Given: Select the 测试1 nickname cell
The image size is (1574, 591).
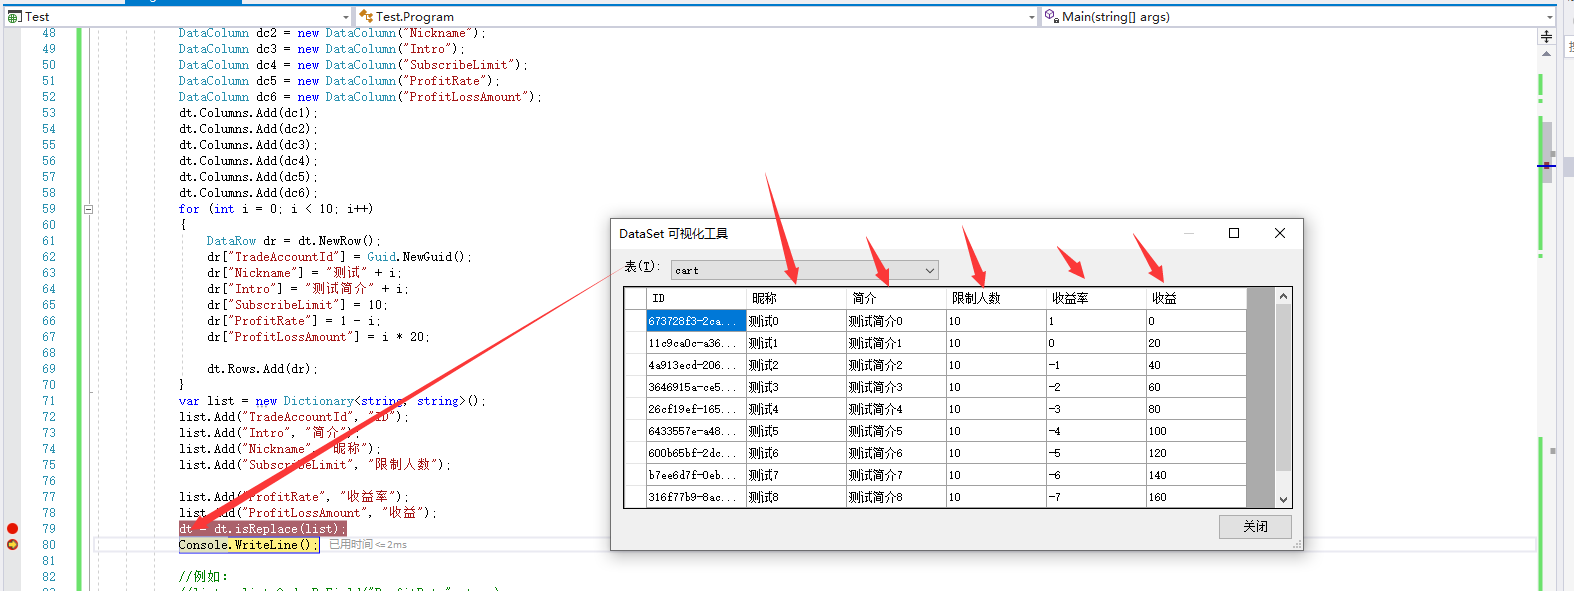Looking at the screenshot, I should point(796,343).
